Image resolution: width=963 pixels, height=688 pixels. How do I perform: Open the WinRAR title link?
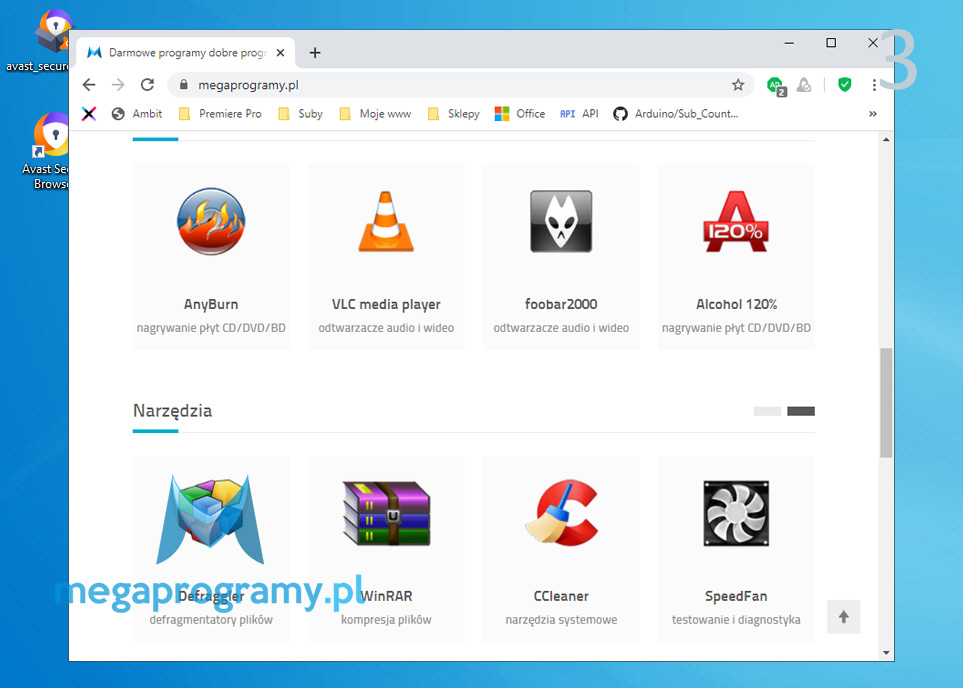point(386,596)
